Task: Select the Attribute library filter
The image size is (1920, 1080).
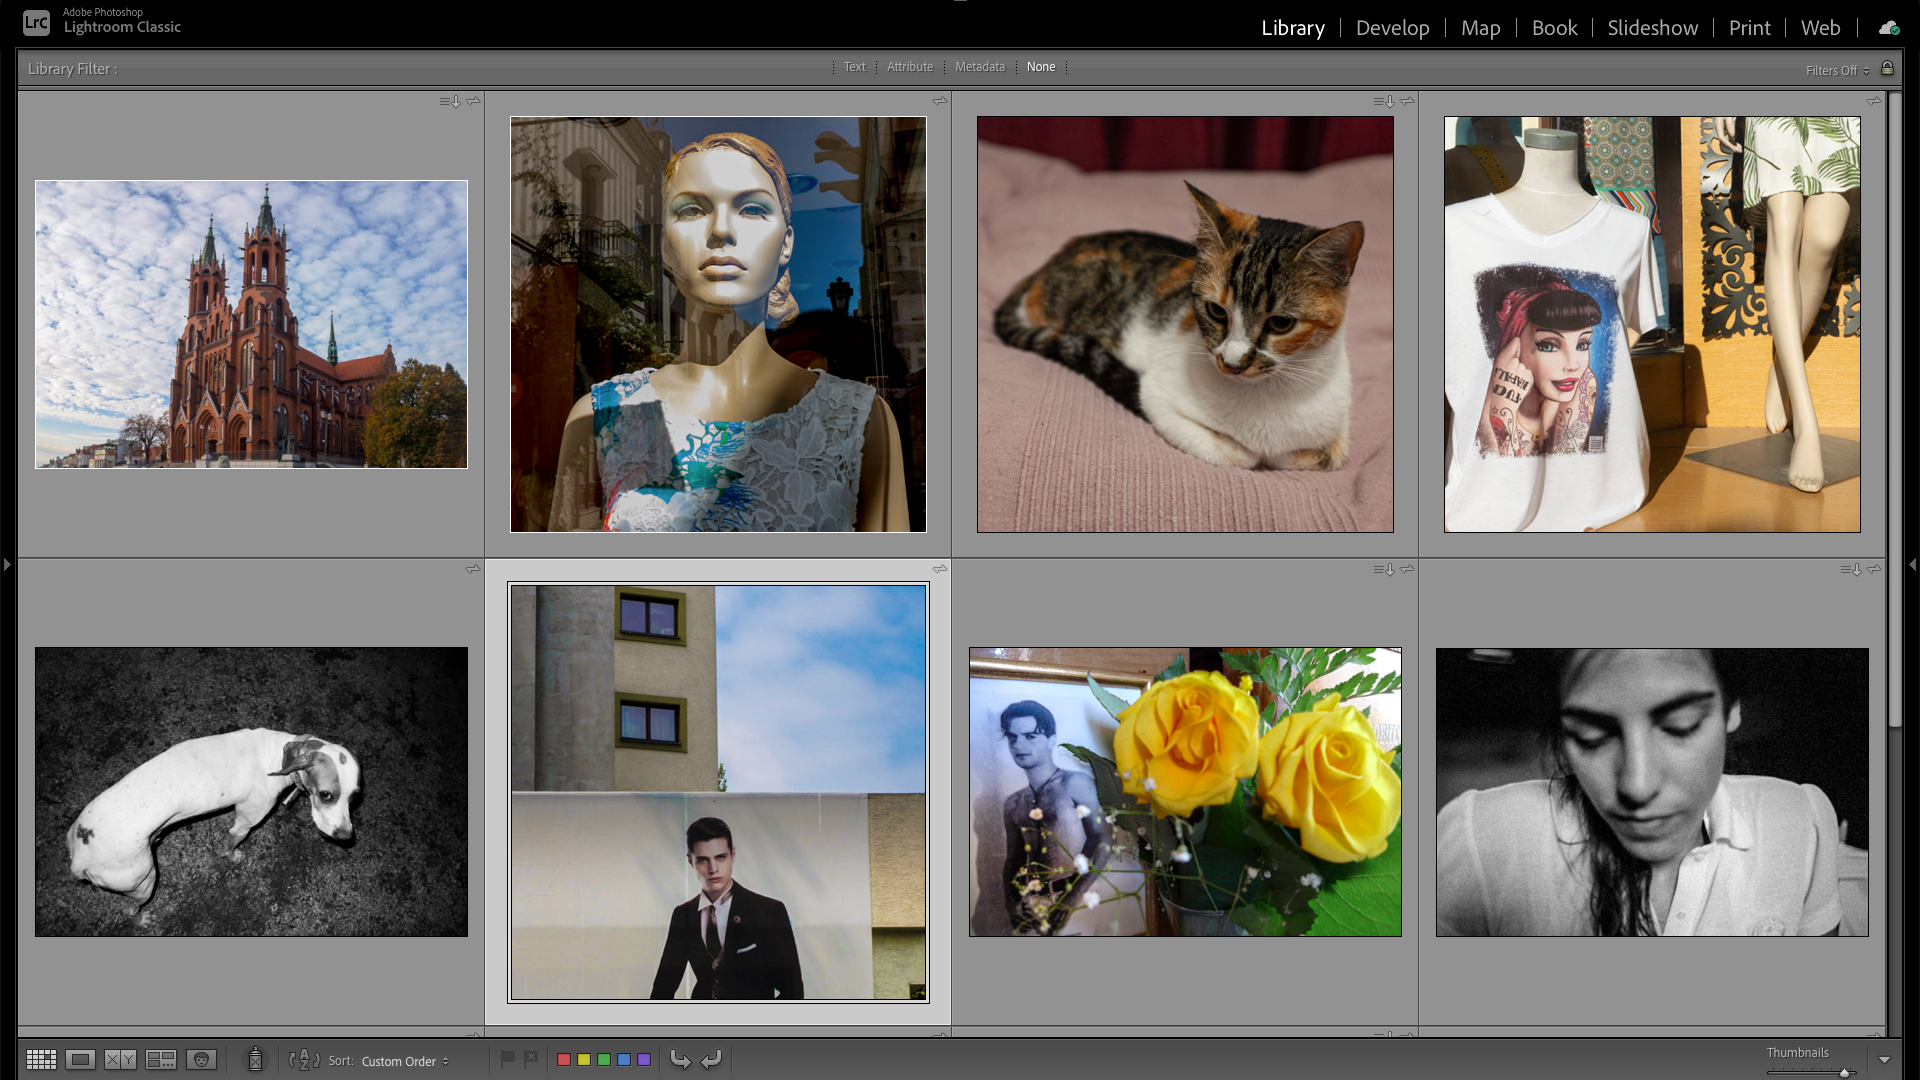Action: [909, 67]
